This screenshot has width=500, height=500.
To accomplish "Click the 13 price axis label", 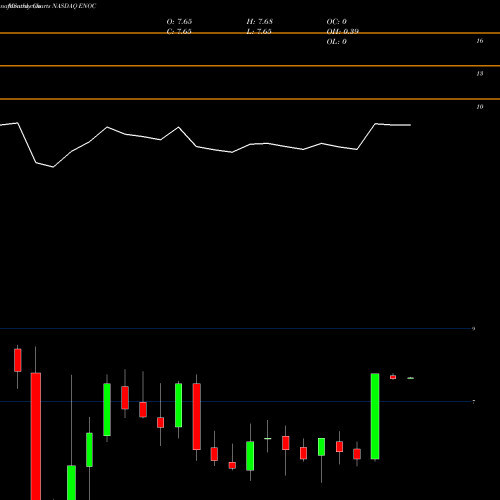I will pyautogui.click(x=480, y=73).
